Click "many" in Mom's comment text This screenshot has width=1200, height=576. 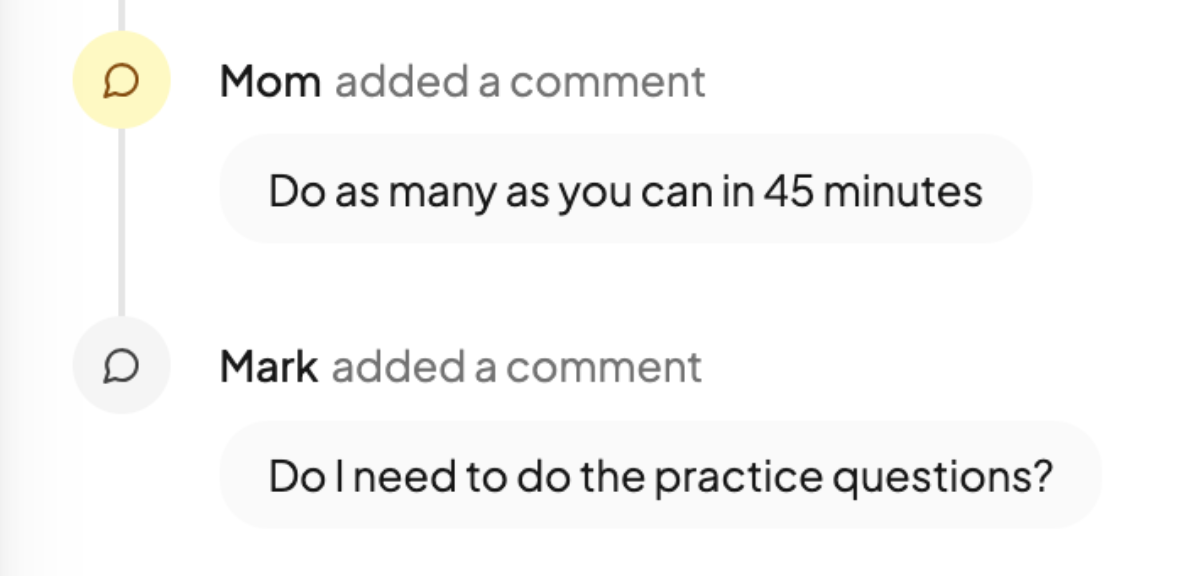[441, 192]
